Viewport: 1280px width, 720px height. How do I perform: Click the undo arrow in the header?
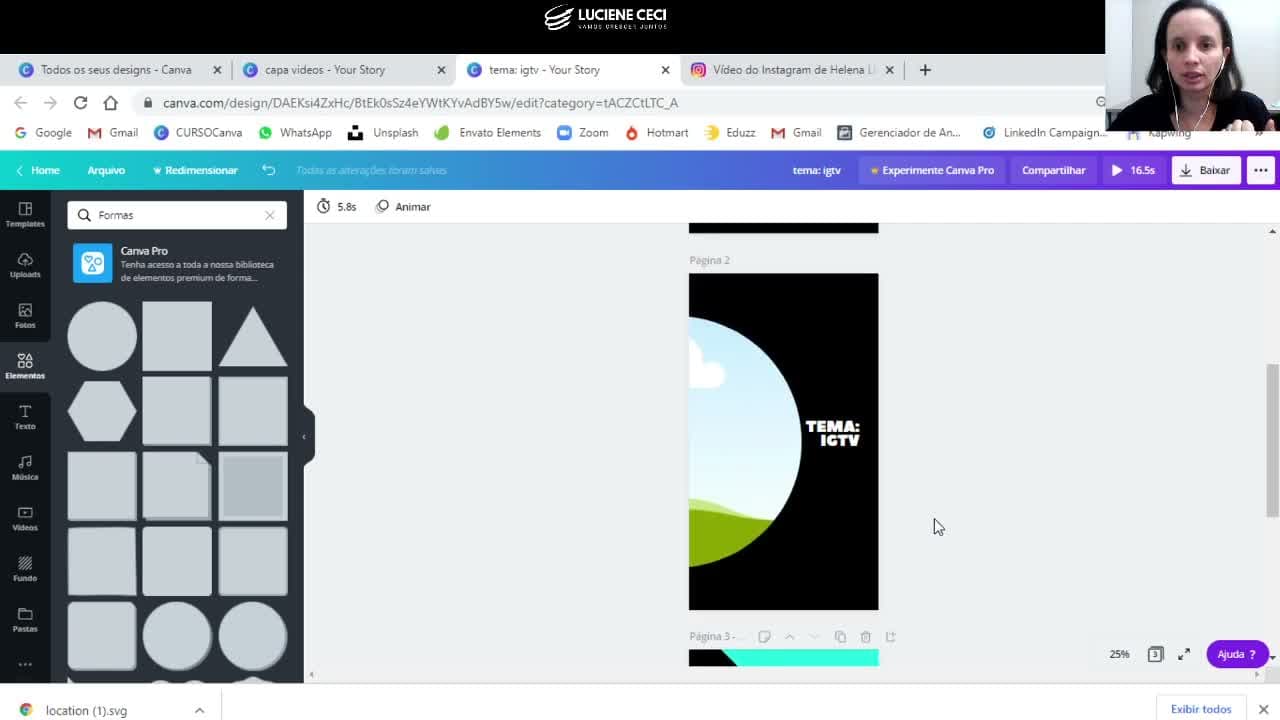[269, 170]
